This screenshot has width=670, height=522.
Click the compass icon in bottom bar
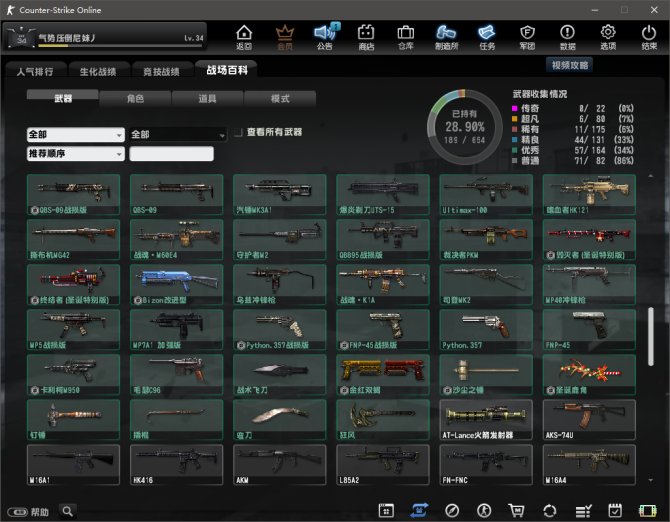[452, 510]
